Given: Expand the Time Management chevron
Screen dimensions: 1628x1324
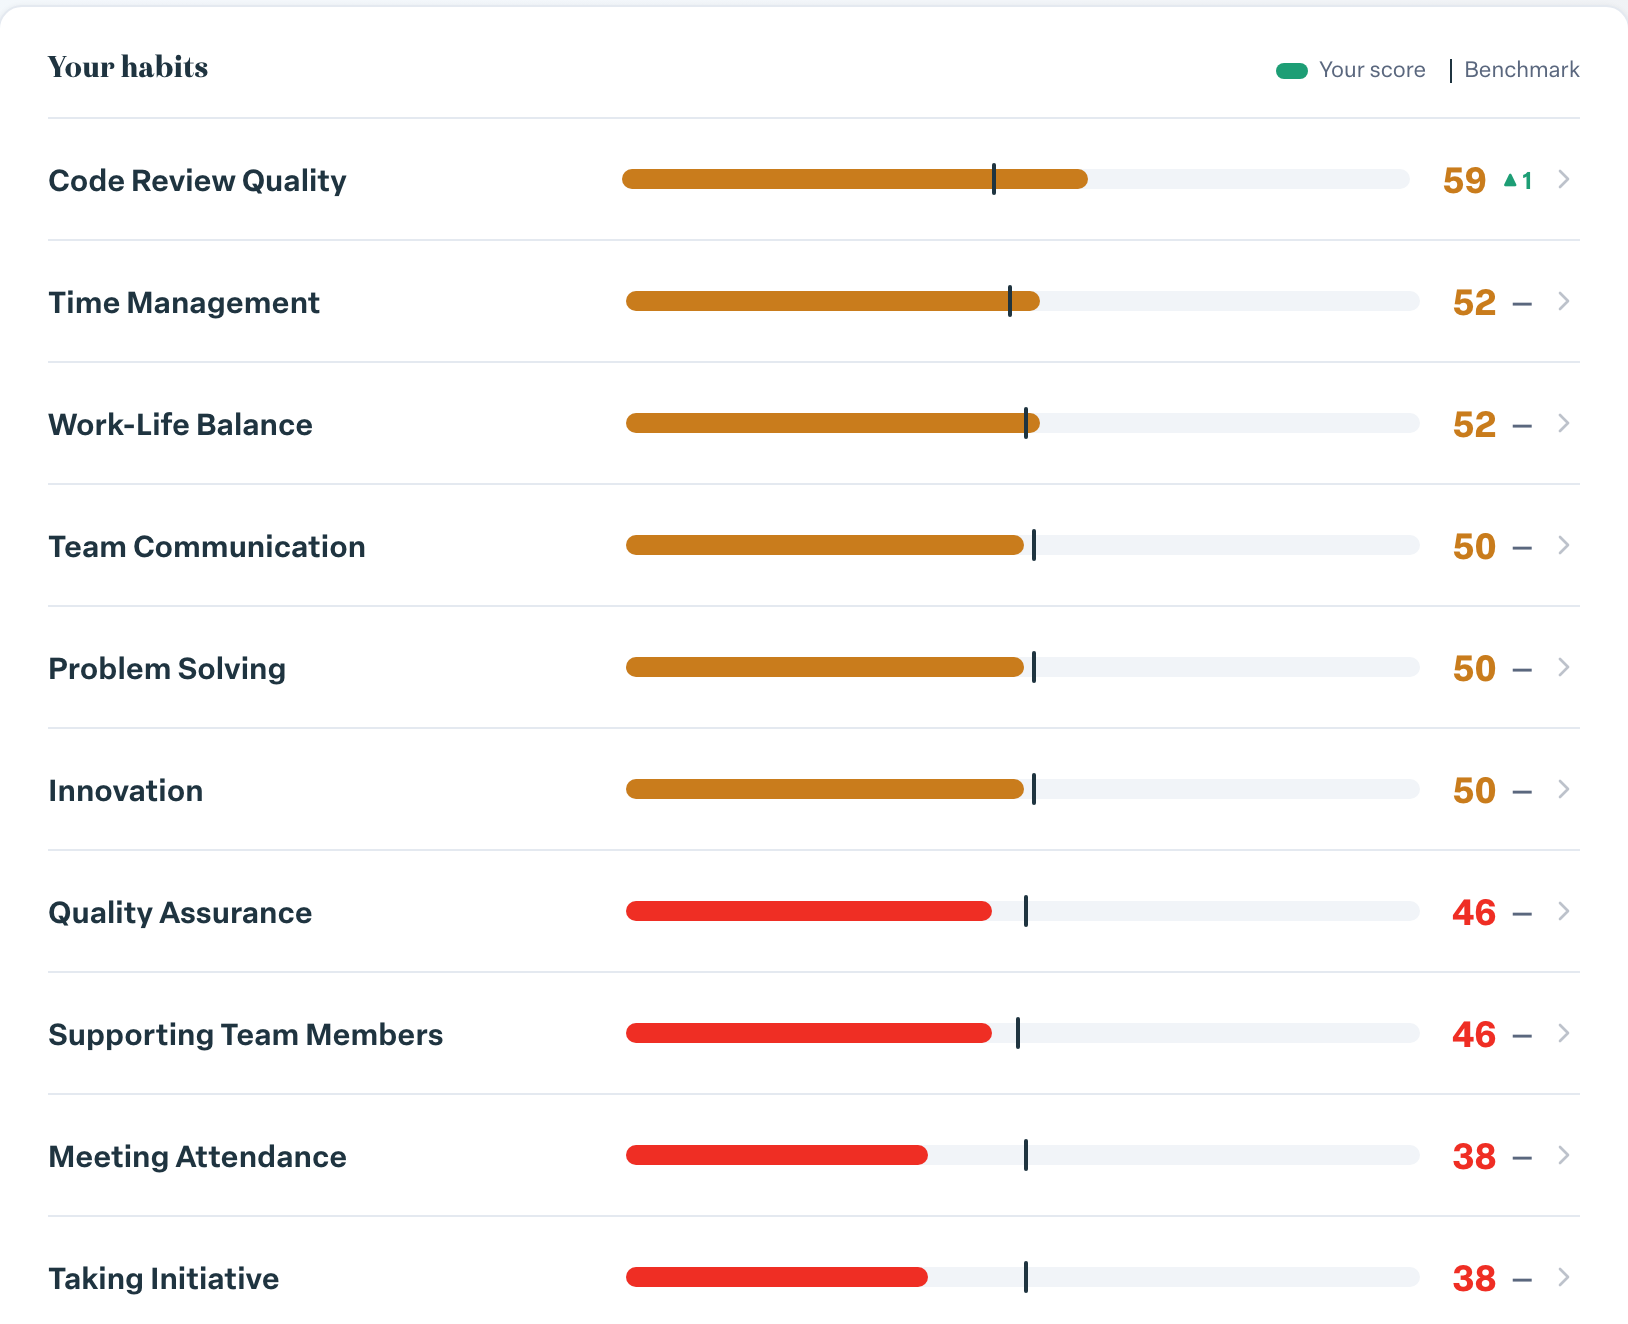Looking at the screenshot, I should (x=1564, y=301).
